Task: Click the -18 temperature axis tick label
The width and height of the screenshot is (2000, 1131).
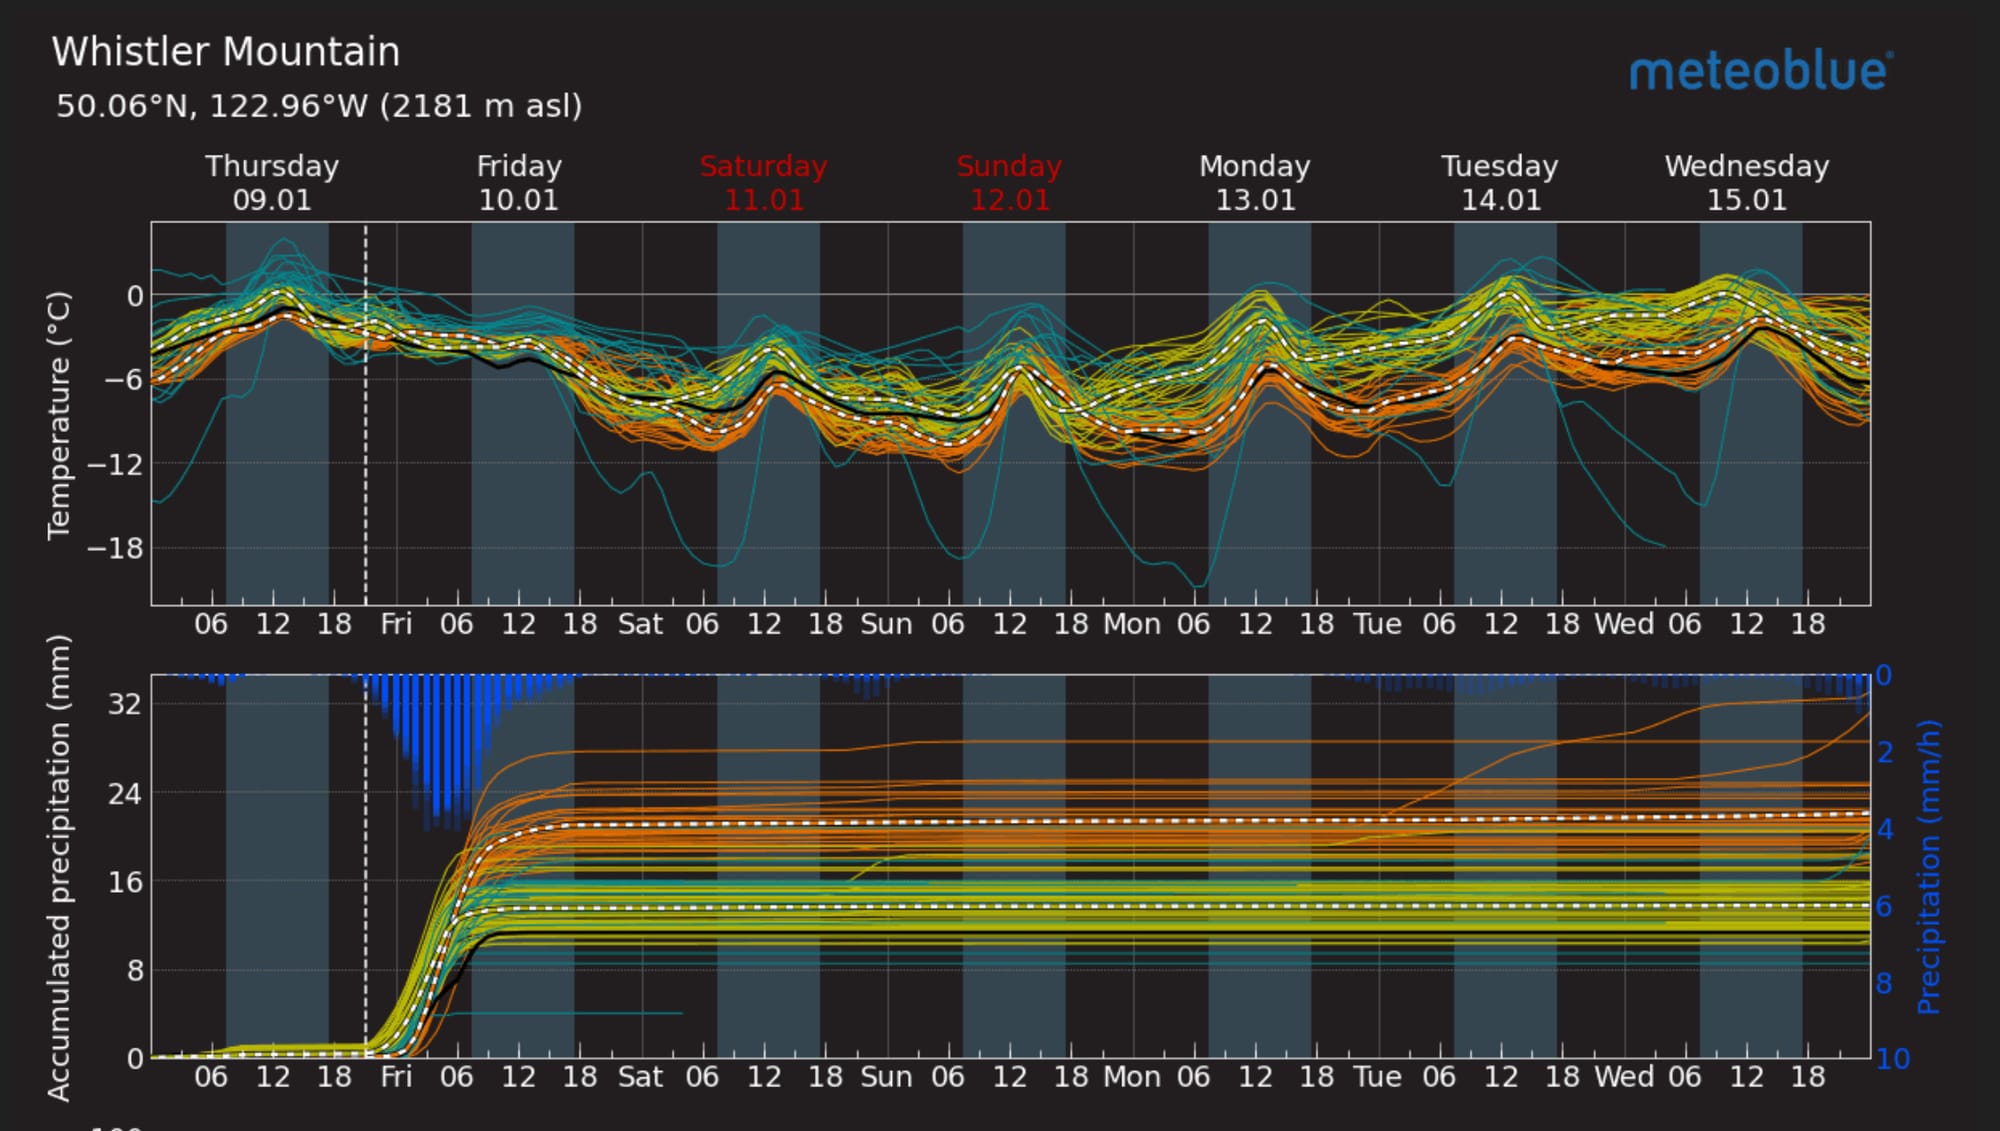Action: tap(115, 548)
